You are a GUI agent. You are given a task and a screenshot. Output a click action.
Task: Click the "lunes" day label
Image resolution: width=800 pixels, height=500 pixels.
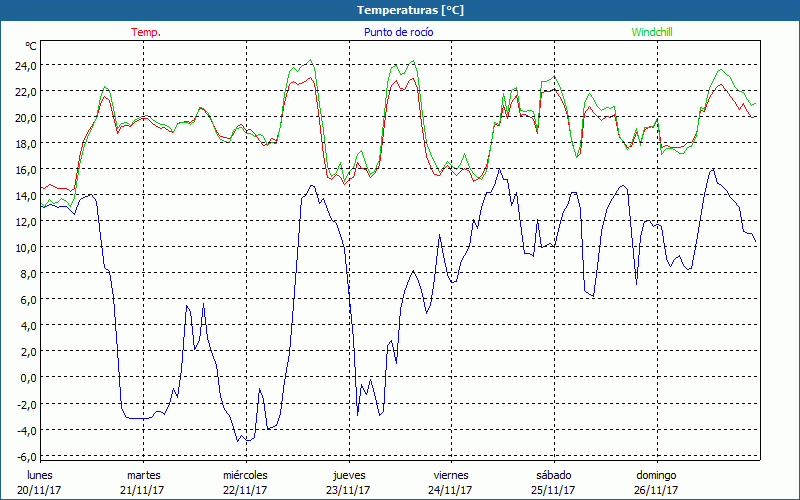40,475
